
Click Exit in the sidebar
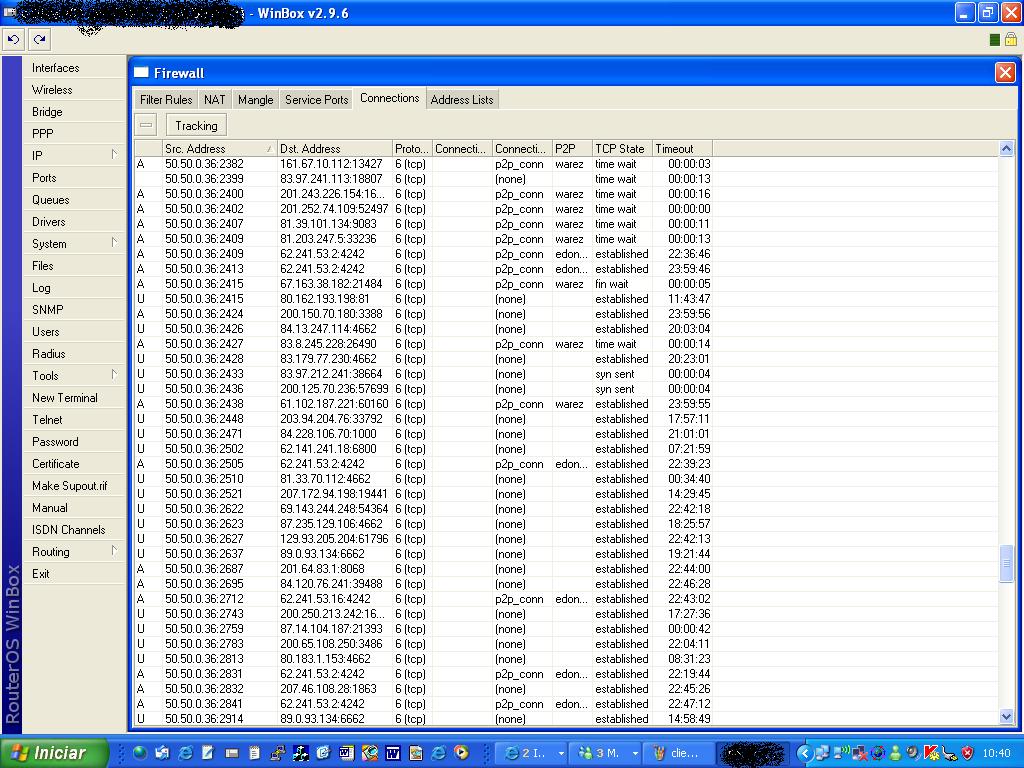tap(74, 573)
